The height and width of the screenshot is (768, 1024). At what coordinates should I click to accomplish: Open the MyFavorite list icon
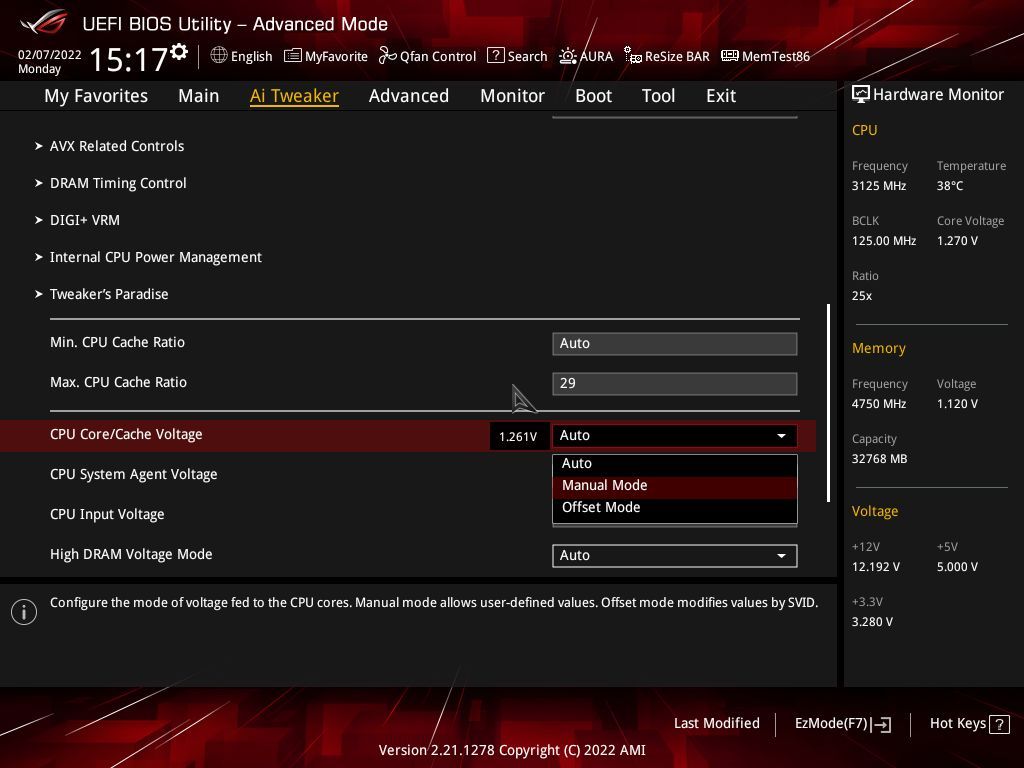click(293, 56)
